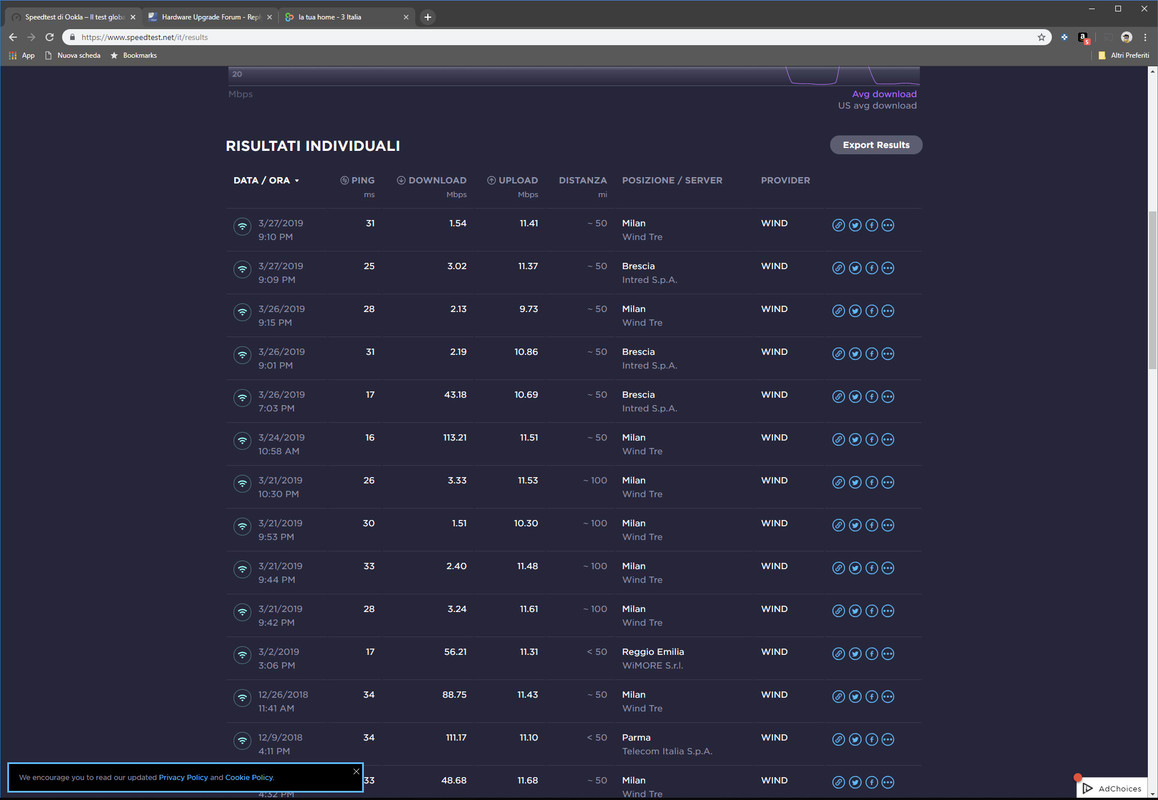Share 3/27/2019 9:10 PM result on Facebook

coord(871,225)
